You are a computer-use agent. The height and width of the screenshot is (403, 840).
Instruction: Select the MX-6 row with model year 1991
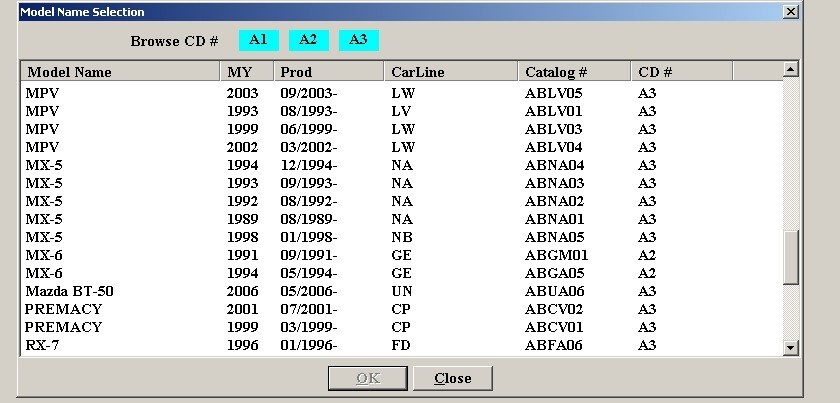(x=402, y=255)
